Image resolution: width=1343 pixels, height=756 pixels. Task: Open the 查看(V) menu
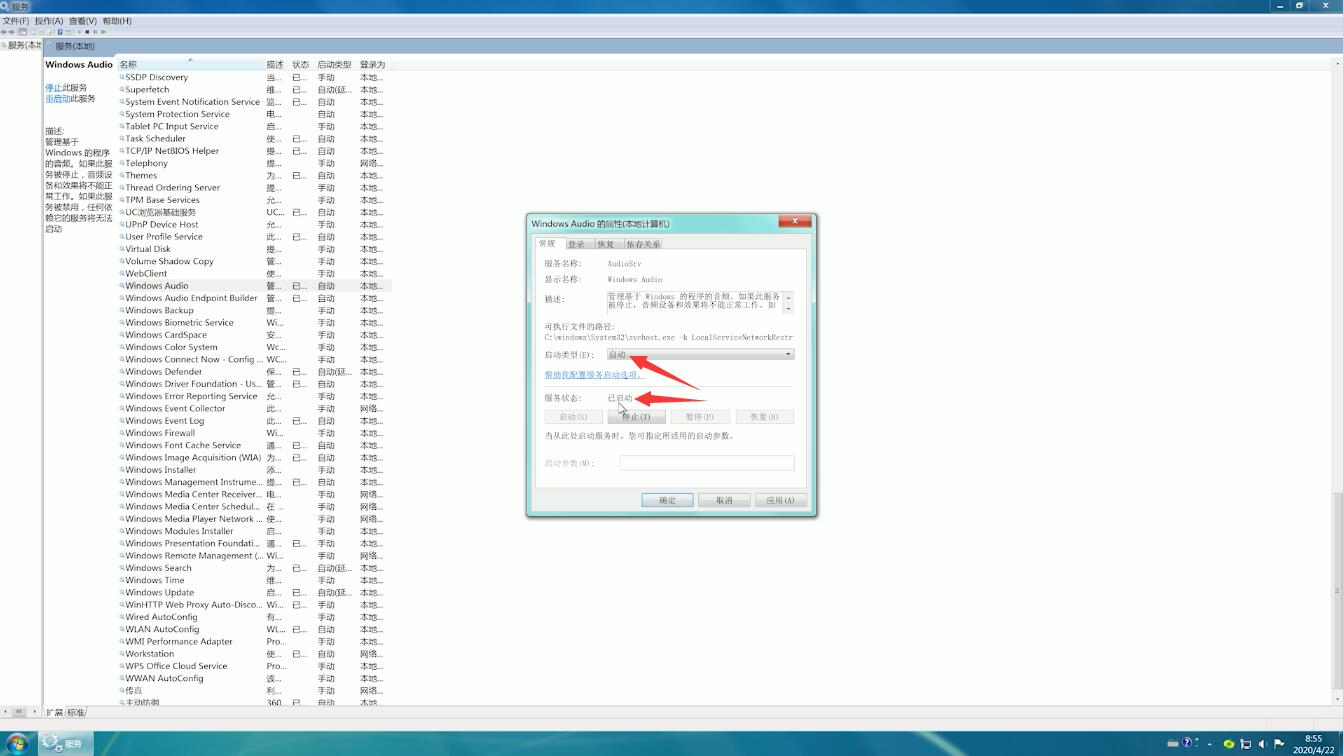[x=83, y=21]
